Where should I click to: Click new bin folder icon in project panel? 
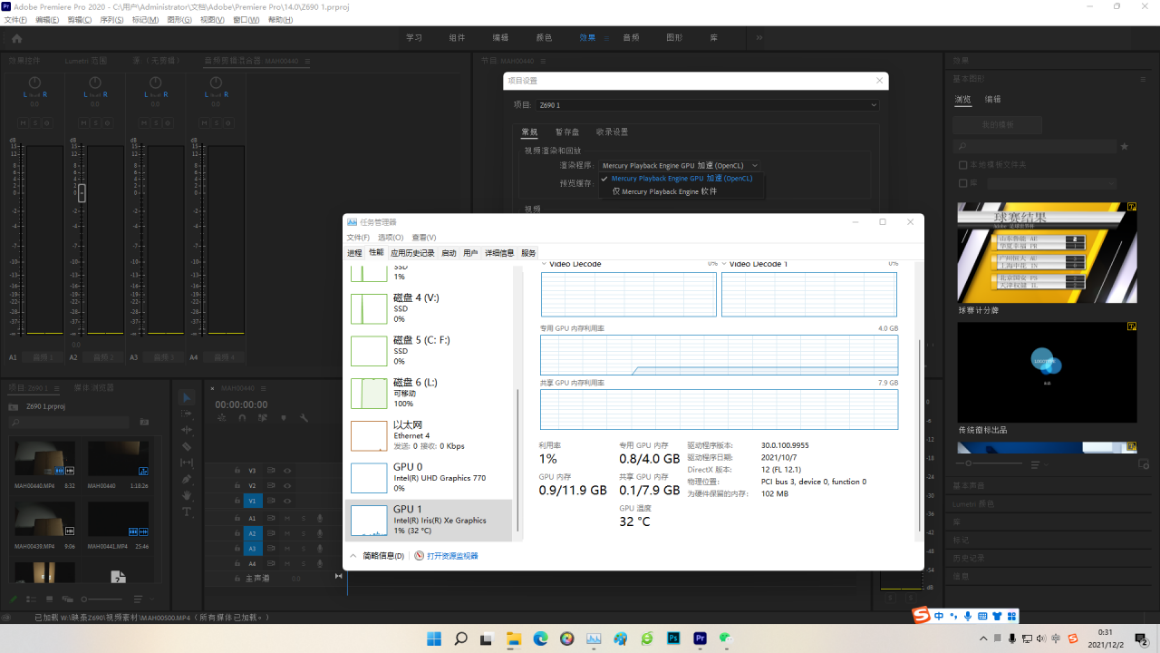(x=144, y=422)
